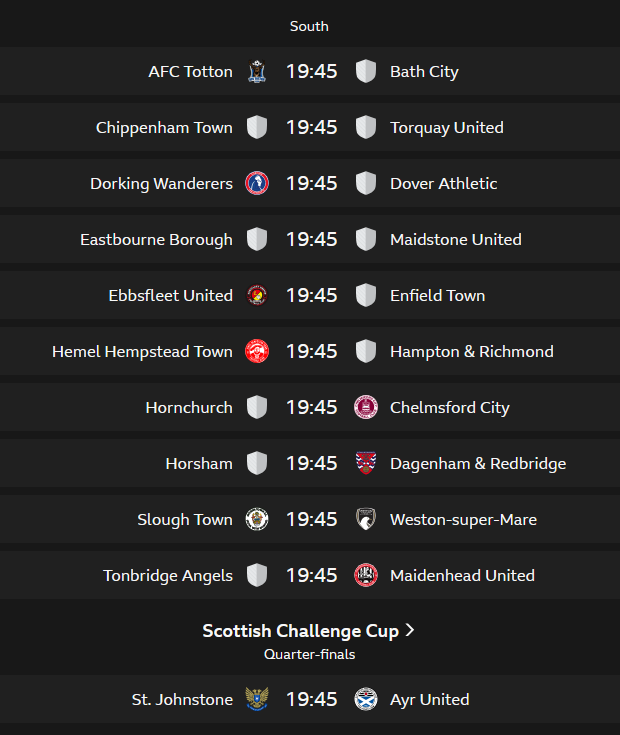Select the Eastbourne Borough v Maidstone United match
The image size is (620, 735).
[x=311, y=239]
